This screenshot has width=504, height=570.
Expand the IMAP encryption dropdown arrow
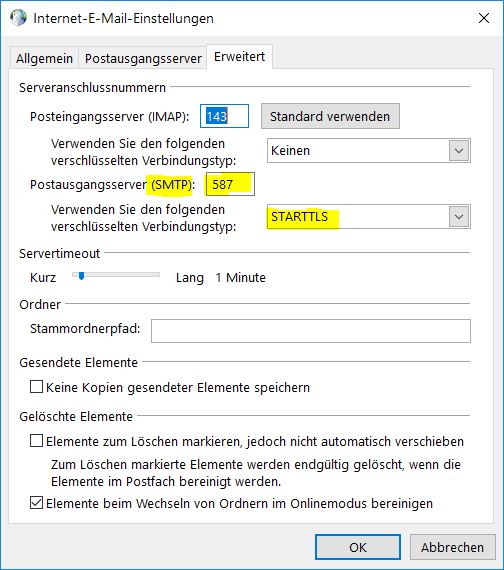click(x=459, y=150)
